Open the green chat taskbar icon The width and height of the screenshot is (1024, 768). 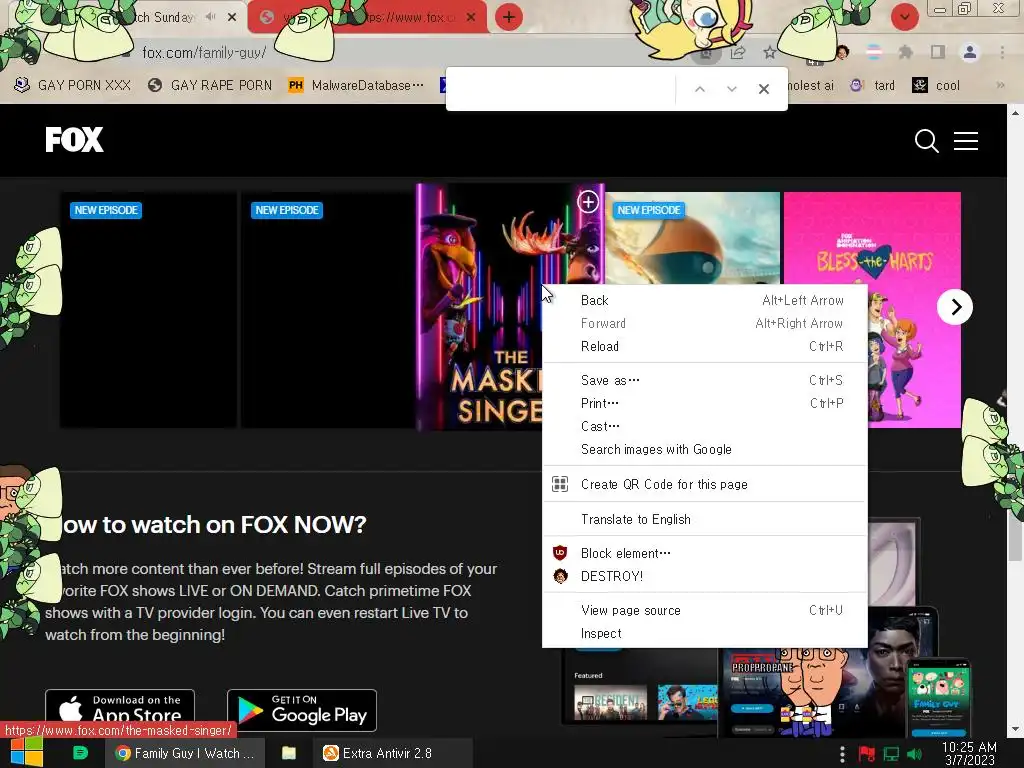(x=80, y=753)
